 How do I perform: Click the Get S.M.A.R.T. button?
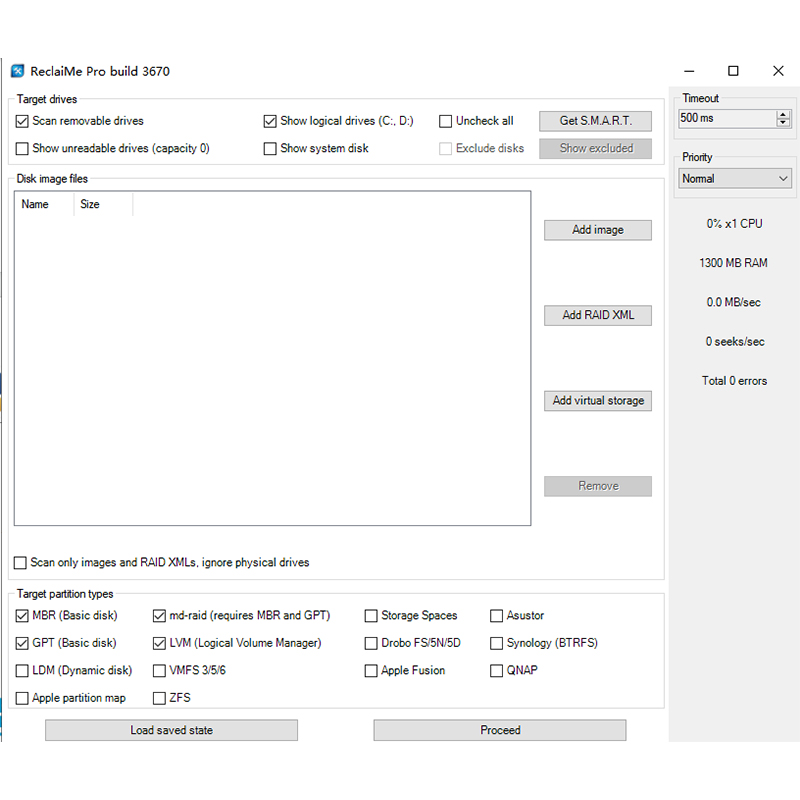pyautogui.click(x=595, y=121)
